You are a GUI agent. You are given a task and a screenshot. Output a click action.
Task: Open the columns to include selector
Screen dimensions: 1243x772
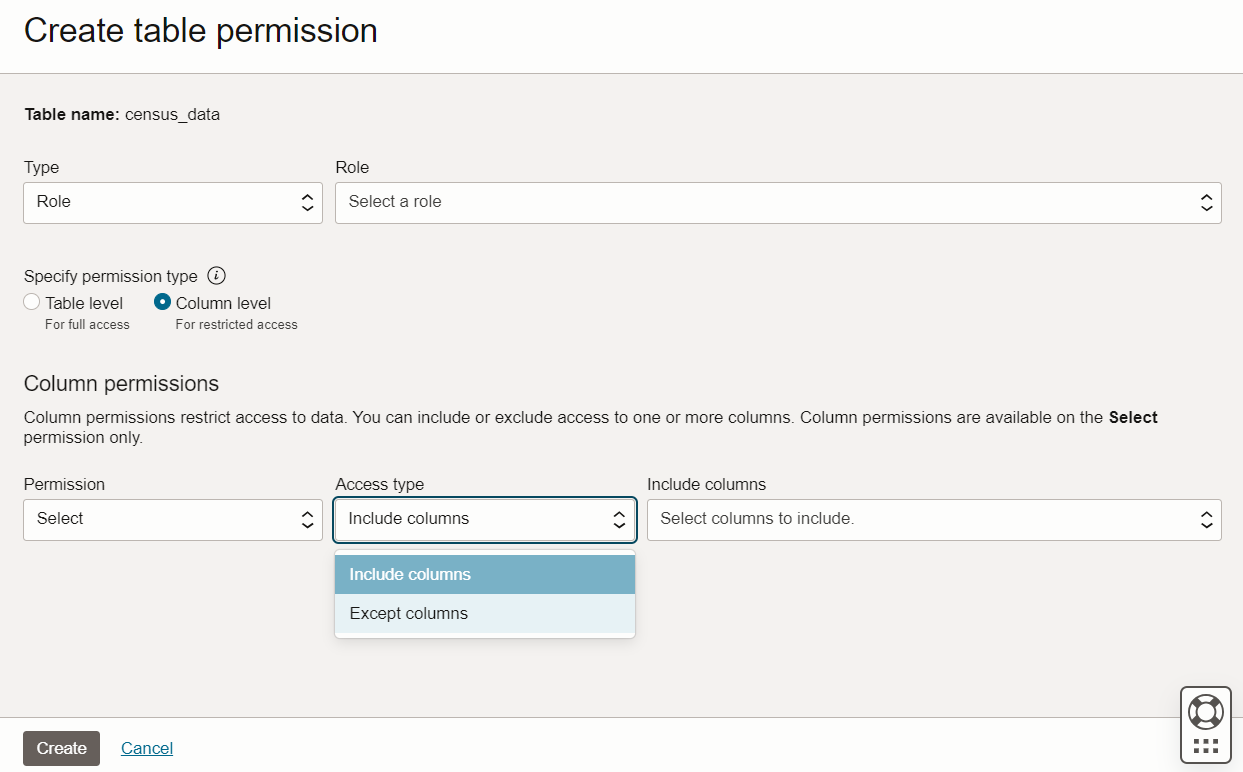(934, 519)
